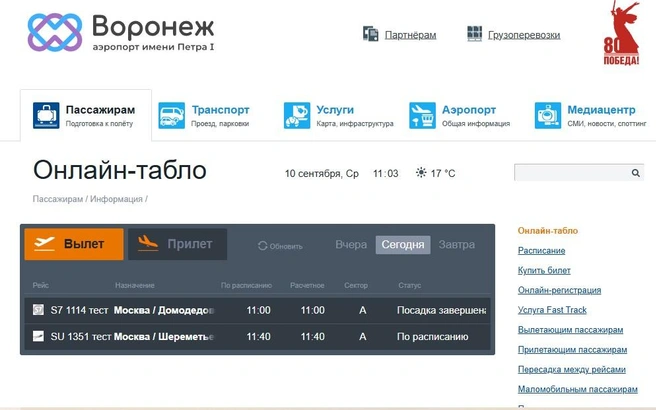This screenshot has width=656, height=410.
Task: Select flight S7 1114 row number
Action: (x=79, y=310)
